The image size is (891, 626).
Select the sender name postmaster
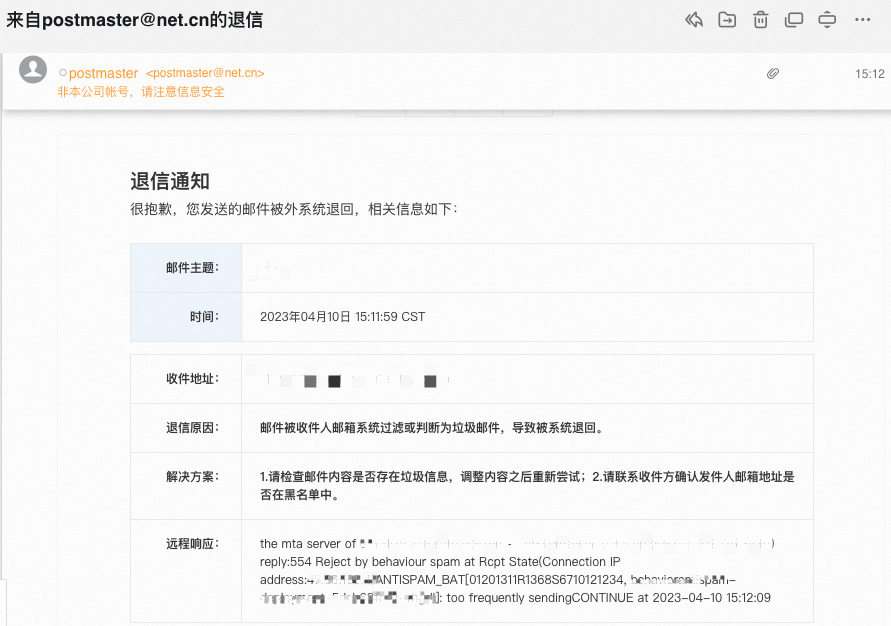click(103, 73)
